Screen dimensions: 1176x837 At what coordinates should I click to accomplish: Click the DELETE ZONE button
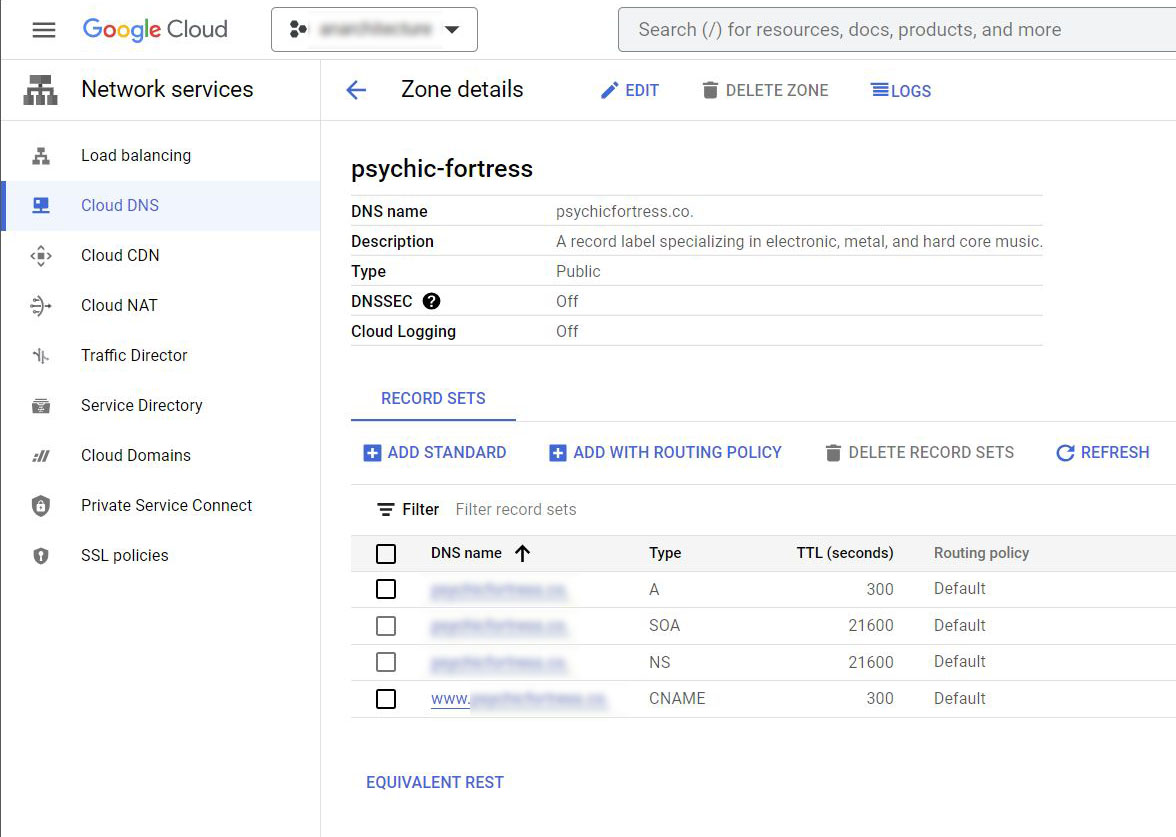765,91
